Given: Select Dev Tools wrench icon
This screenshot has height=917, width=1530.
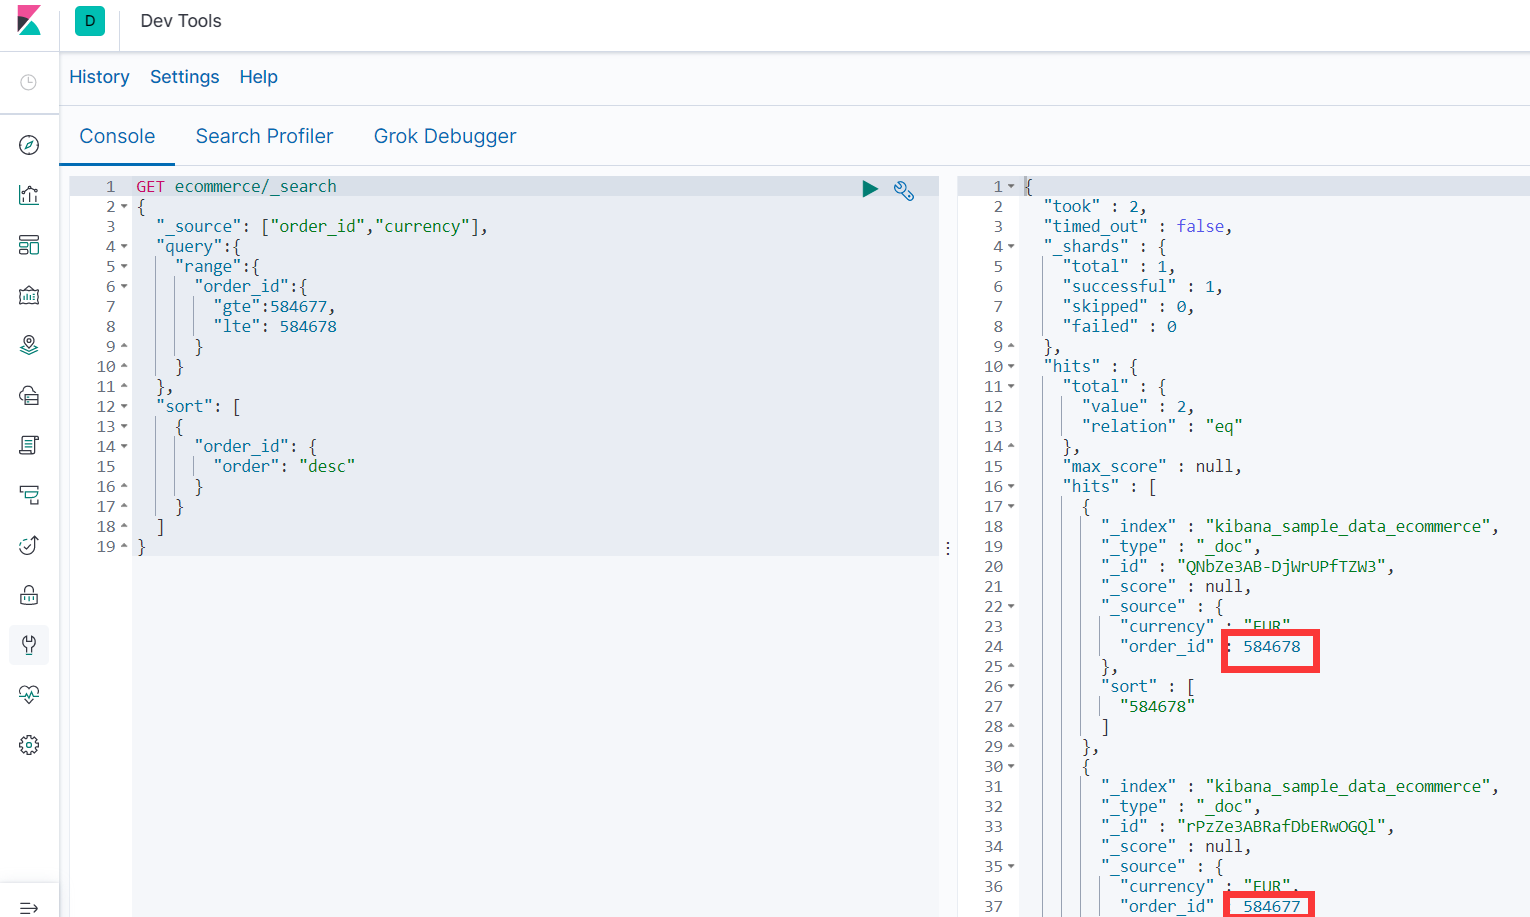Looking at the screenshot, I should [x=29, y=645].
